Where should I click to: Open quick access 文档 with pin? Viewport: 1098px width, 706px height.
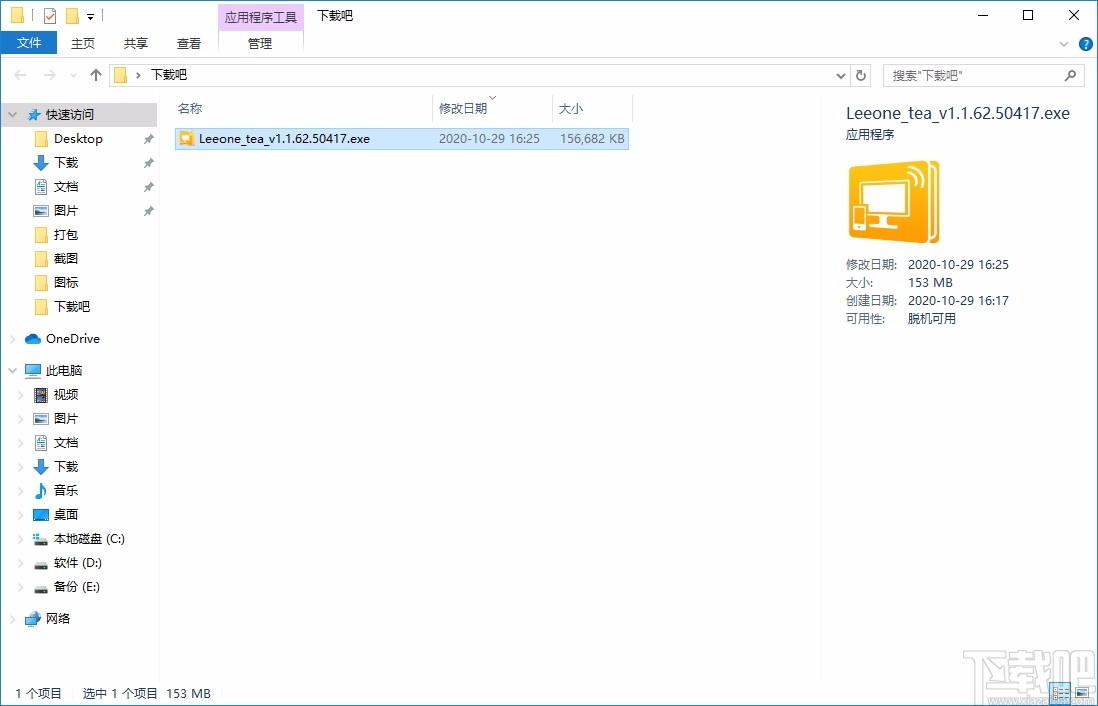(x=66, y=186)
